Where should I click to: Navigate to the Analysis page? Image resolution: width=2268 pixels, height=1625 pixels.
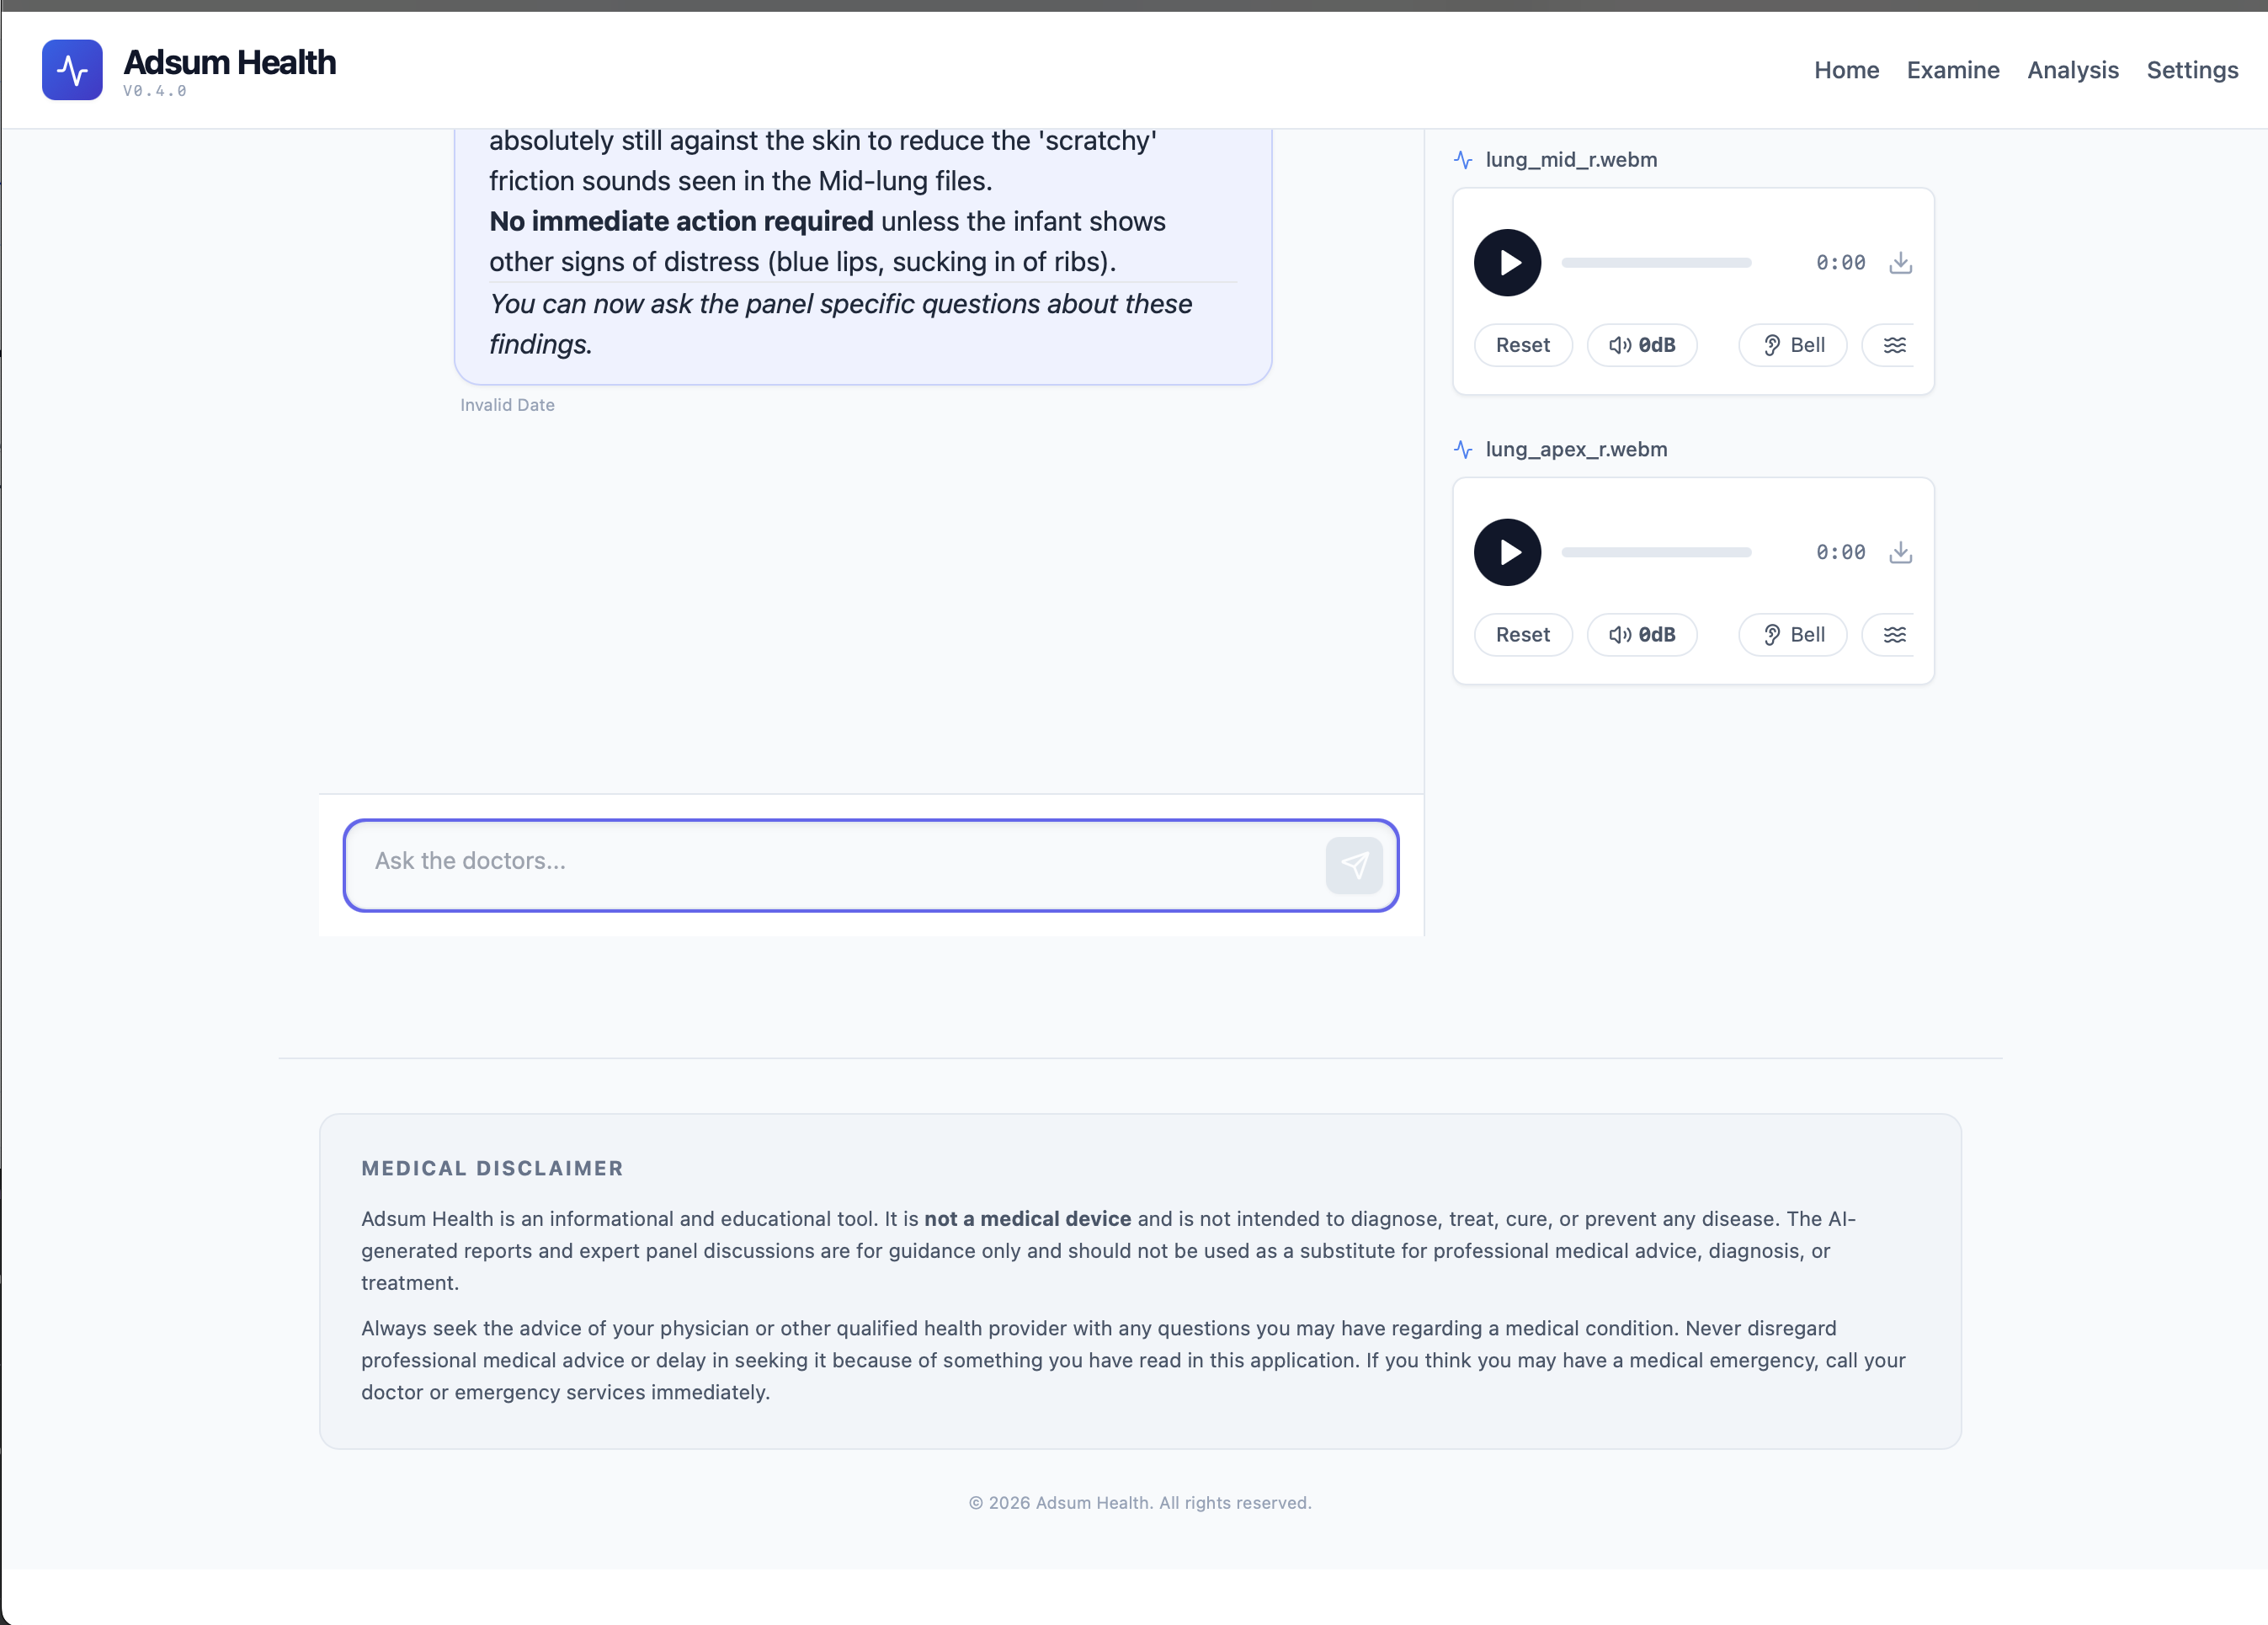pyautogui.click(x=2072, y=70)
